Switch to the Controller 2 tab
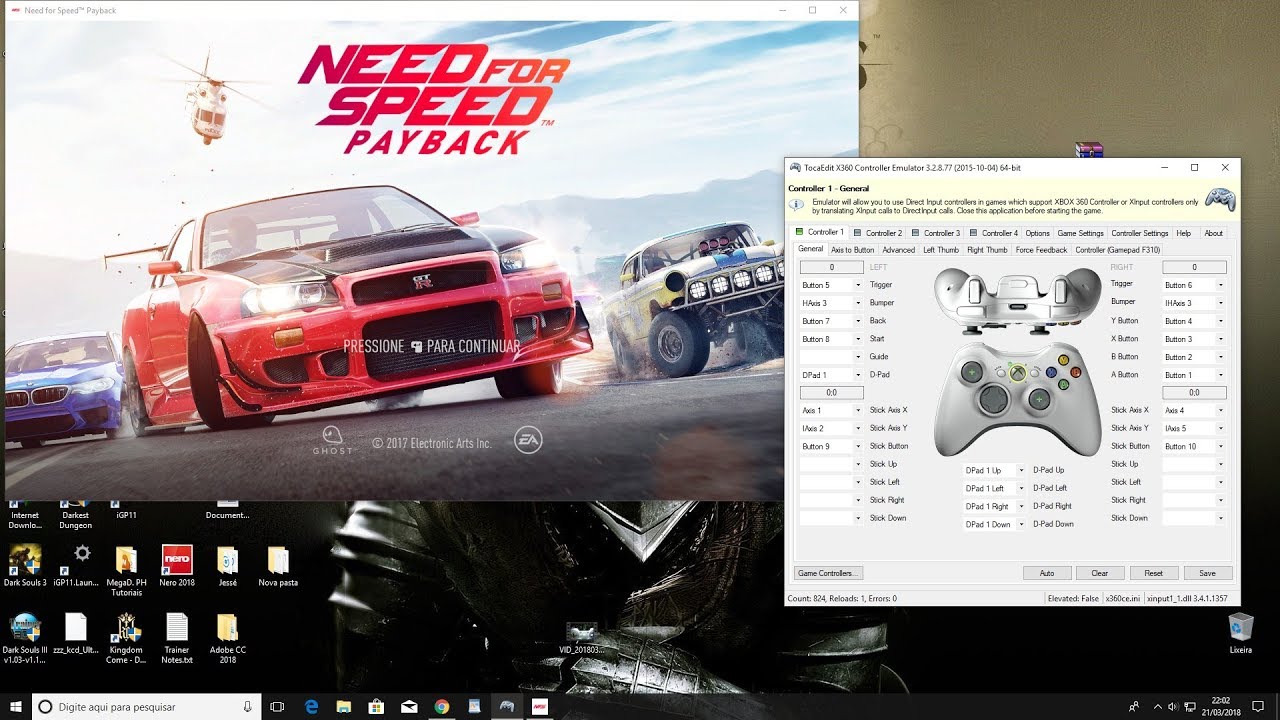Image resolution: width=1280 pixels, height=720 pixels. click(878, 233)
